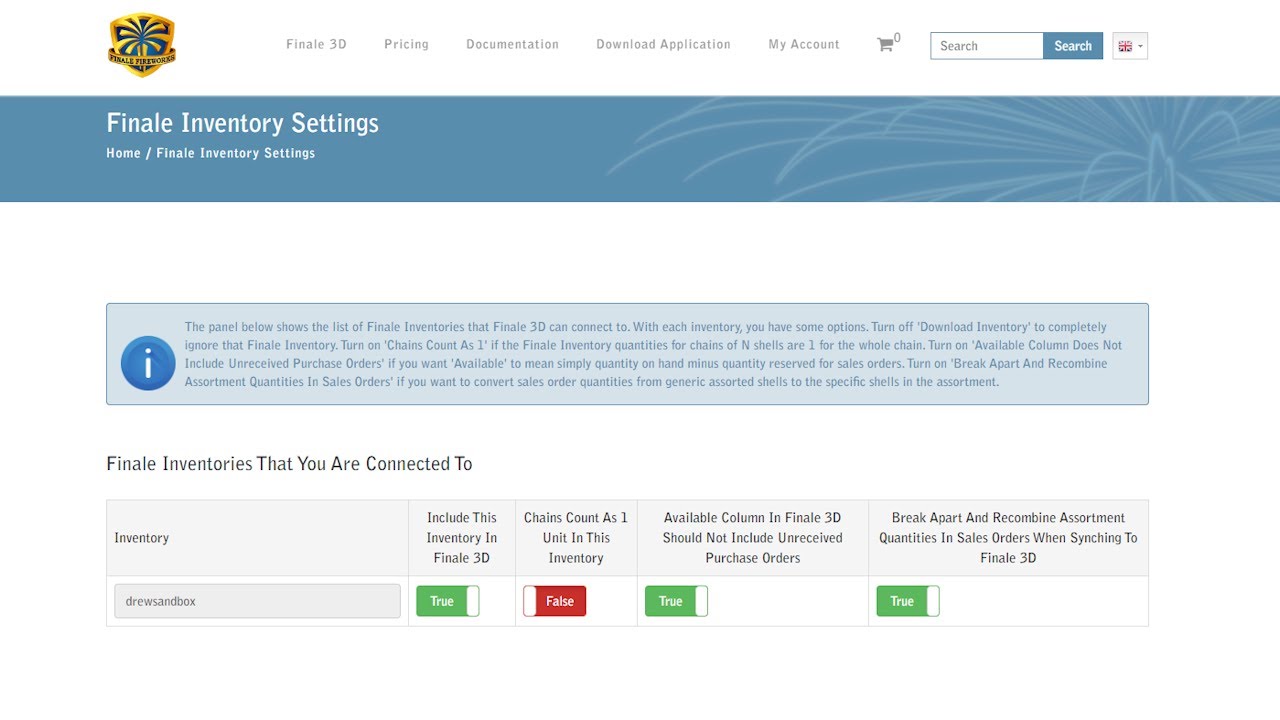Click the drewsandbox inventory name field
This screenshot has height=720, width=1280.
coord(257,601)
